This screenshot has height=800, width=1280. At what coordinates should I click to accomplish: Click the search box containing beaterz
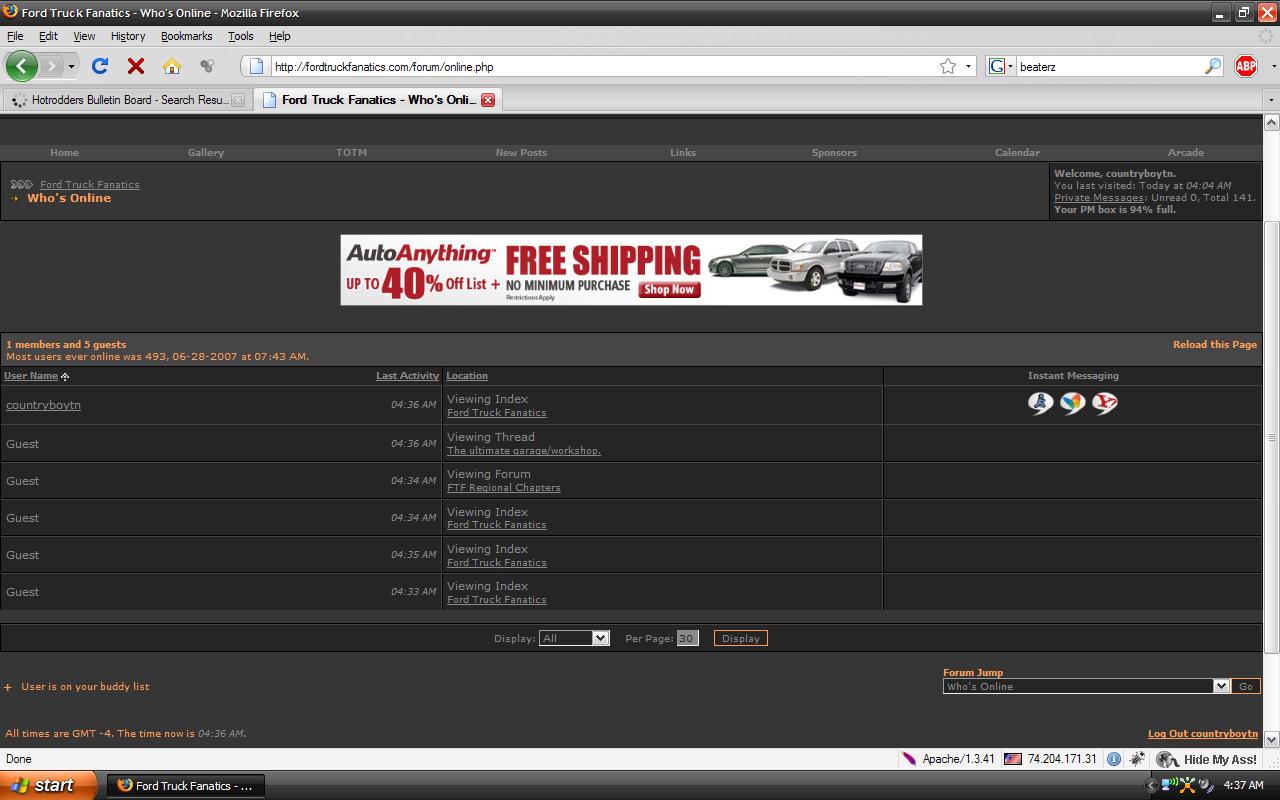tap(1108, 67)
